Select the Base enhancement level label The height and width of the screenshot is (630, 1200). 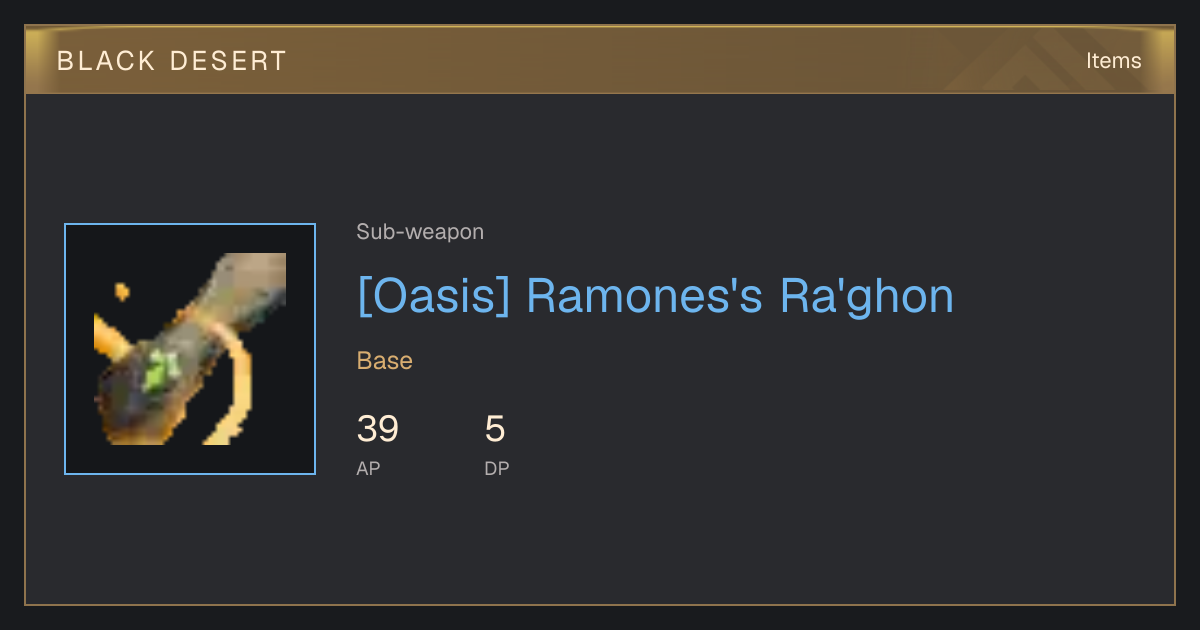click(x=385, y=361)
